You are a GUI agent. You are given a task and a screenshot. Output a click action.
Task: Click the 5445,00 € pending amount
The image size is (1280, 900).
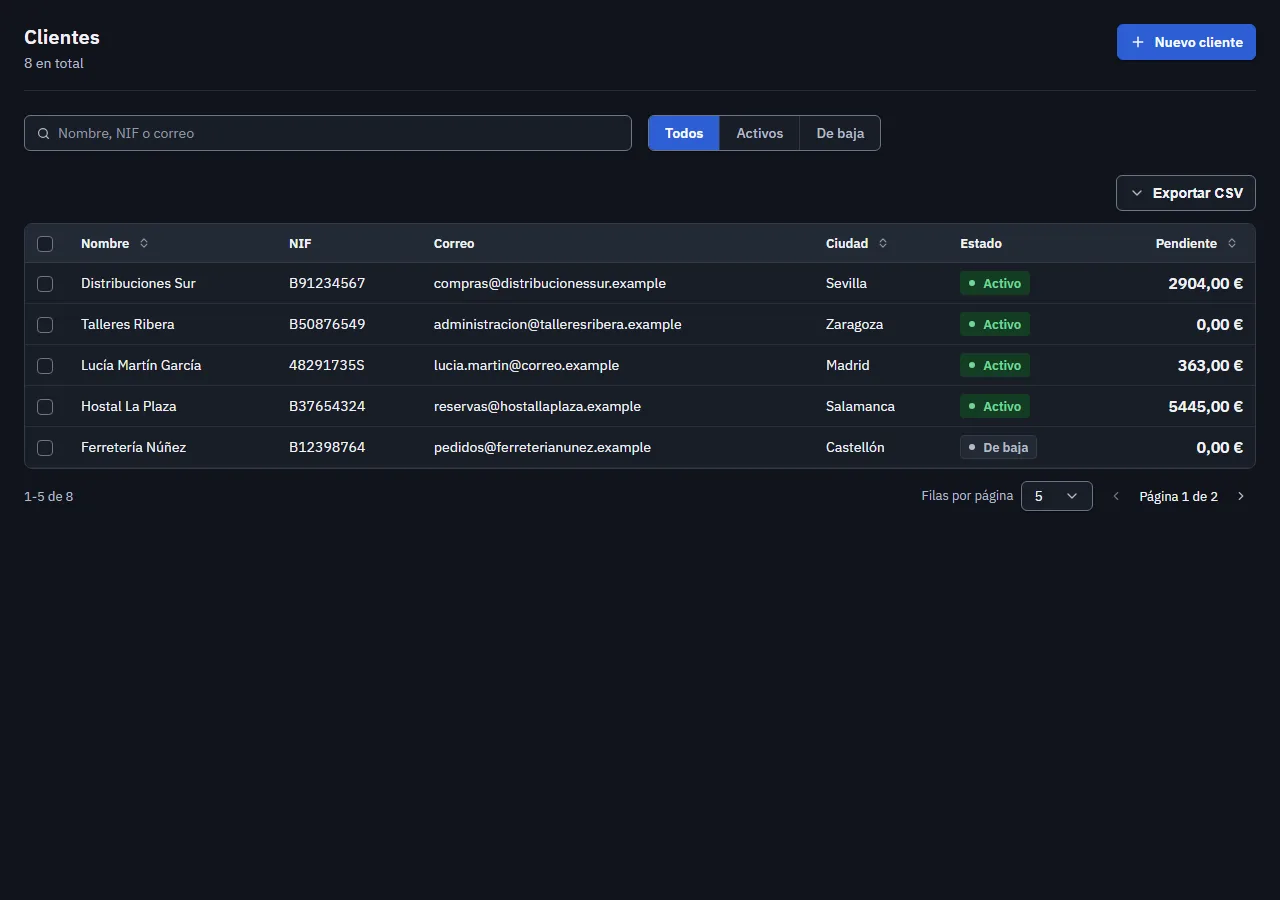click(1205, 407)
